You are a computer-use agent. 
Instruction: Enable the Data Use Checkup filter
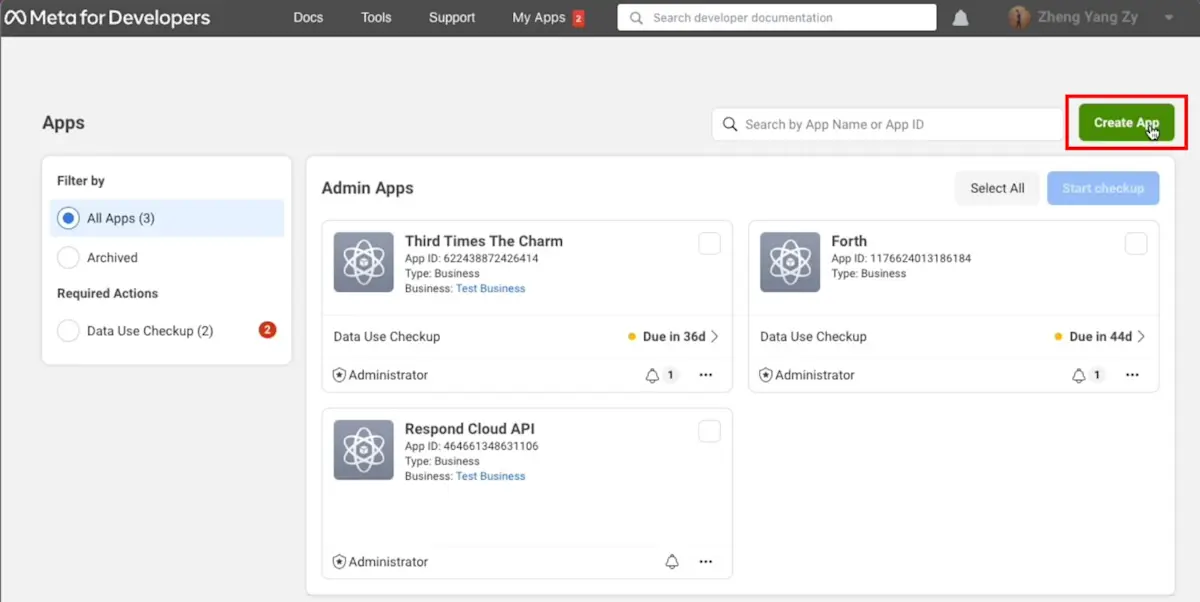[x=68, y=331]
